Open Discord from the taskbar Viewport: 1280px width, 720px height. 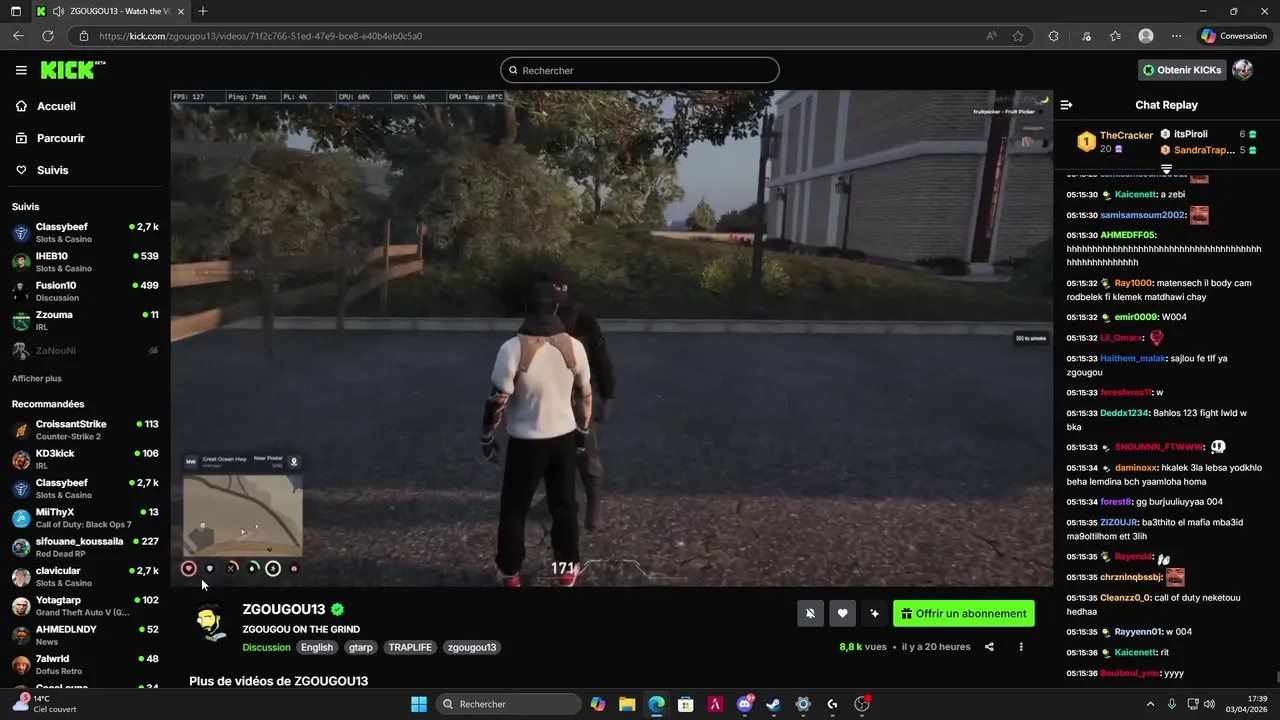[x=744, y=704]
